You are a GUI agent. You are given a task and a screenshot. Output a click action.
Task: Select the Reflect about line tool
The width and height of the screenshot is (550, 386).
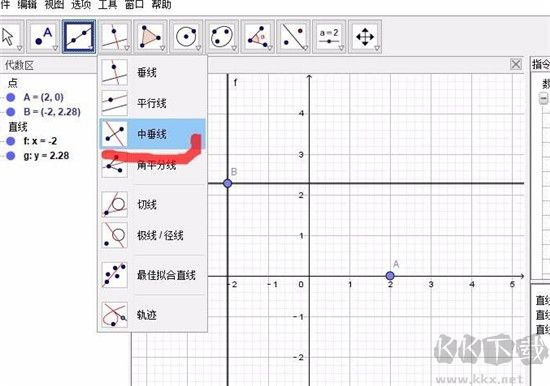294,36
